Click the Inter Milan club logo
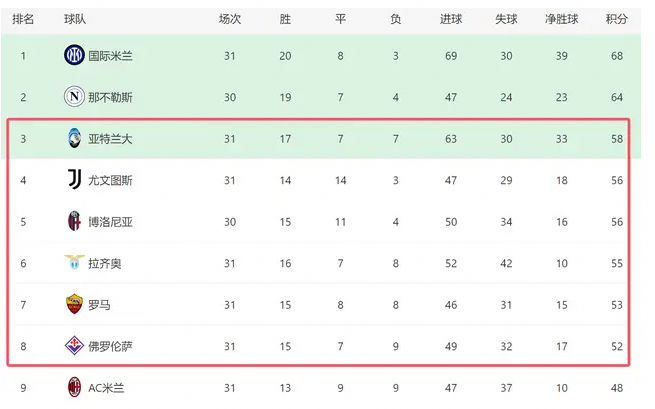655x409 pixels. pos(74,55)
